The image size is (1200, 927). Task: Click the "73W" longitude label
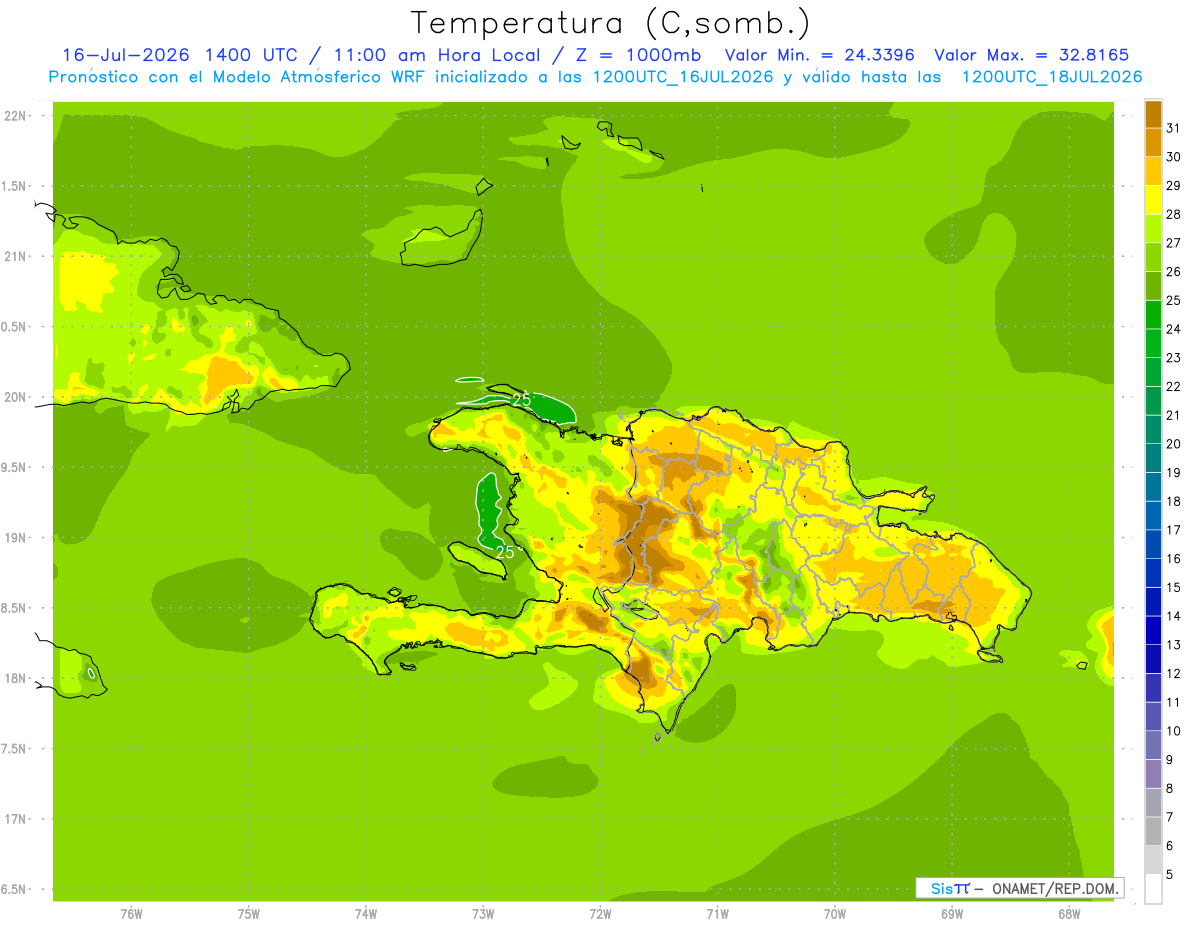(x=483, y=914)
